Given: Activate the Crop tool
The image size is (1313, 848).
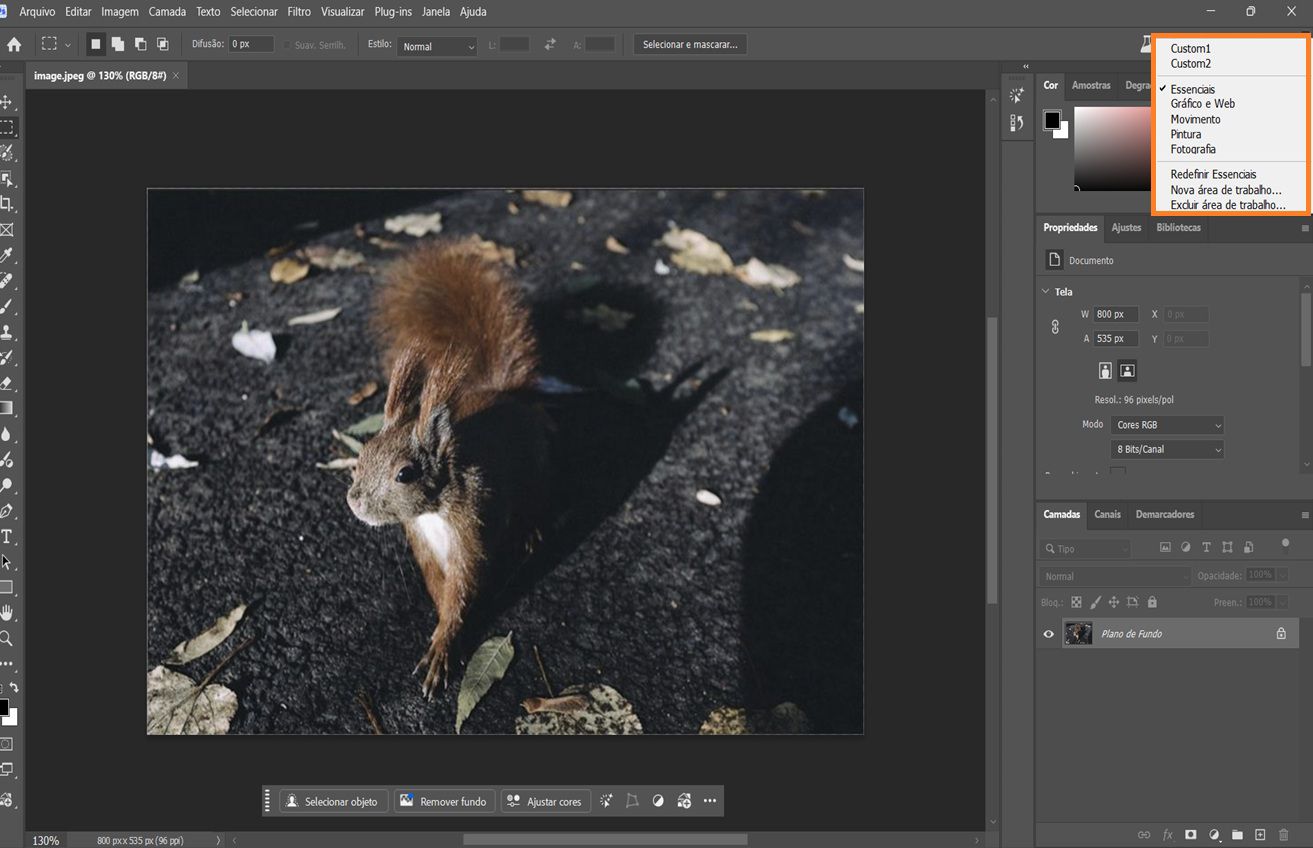Looking at the screenshot, I should [x=10, y=204].
